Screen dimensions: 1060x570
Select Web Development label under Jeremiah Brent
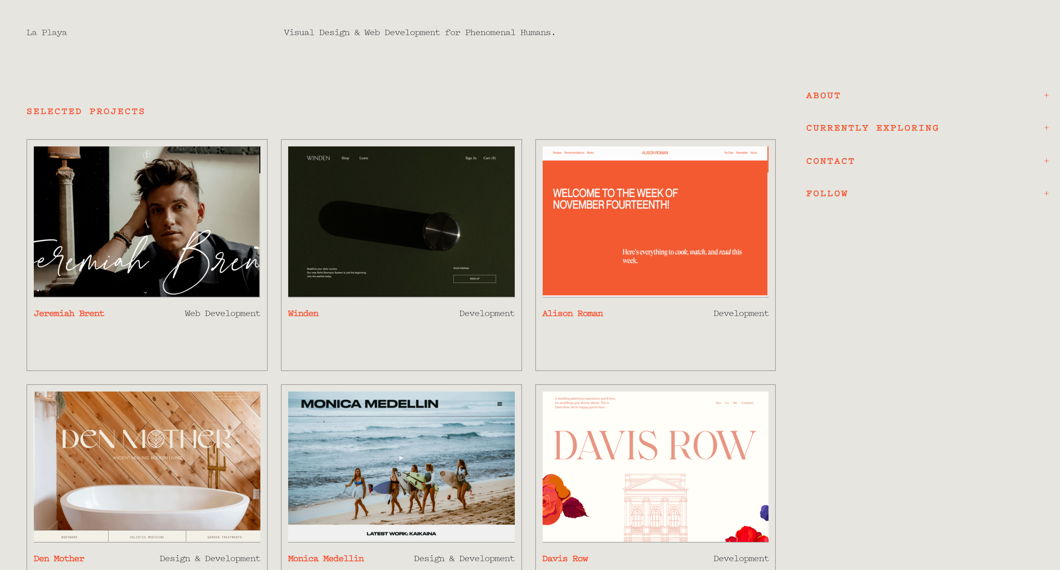222,314
